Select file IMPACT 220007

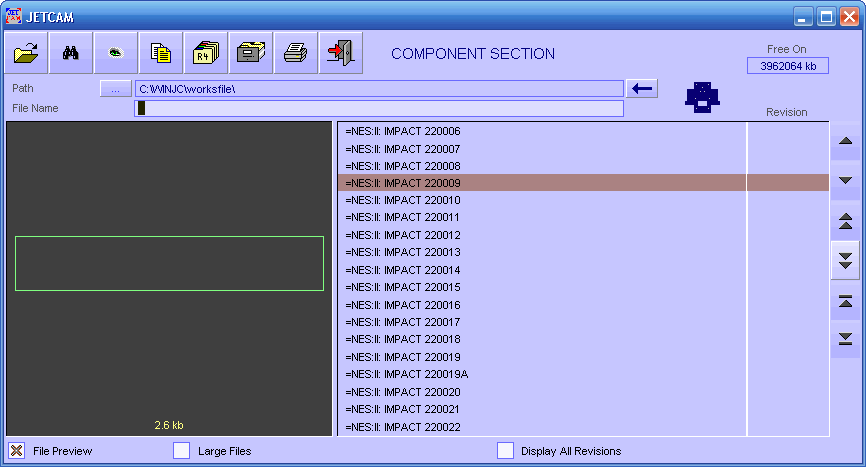[542, 149]
